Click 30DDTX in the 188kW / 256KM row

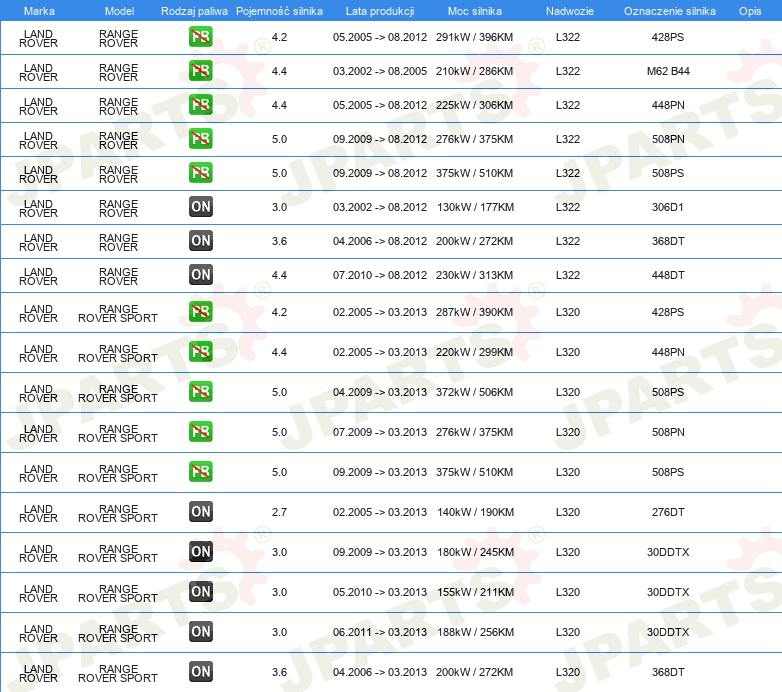pos(668,632)
